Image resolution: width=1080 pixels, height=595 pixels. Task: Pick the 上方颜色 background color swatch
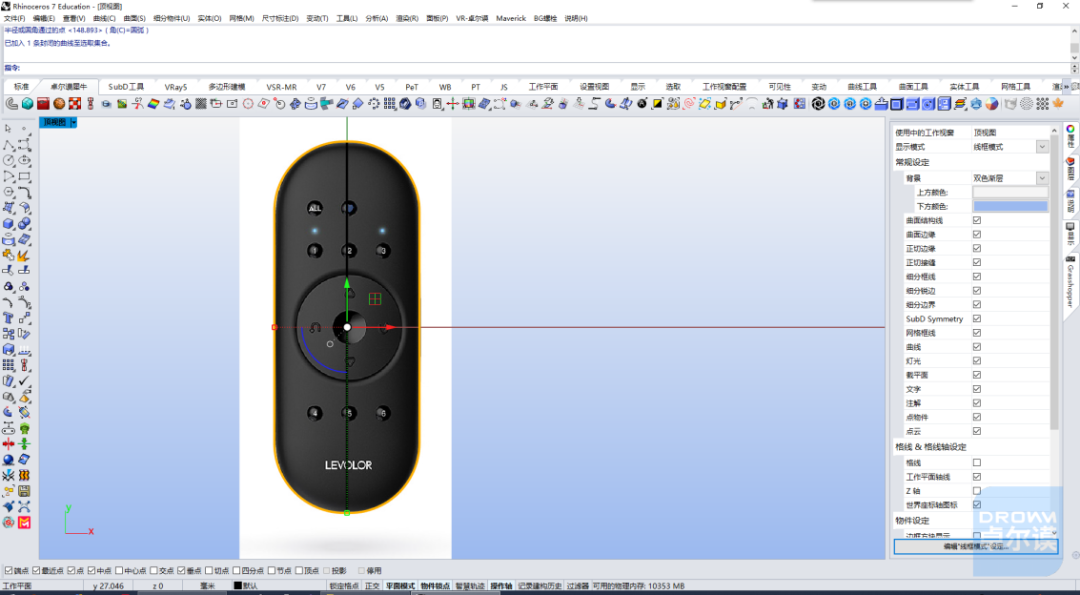1010,192
